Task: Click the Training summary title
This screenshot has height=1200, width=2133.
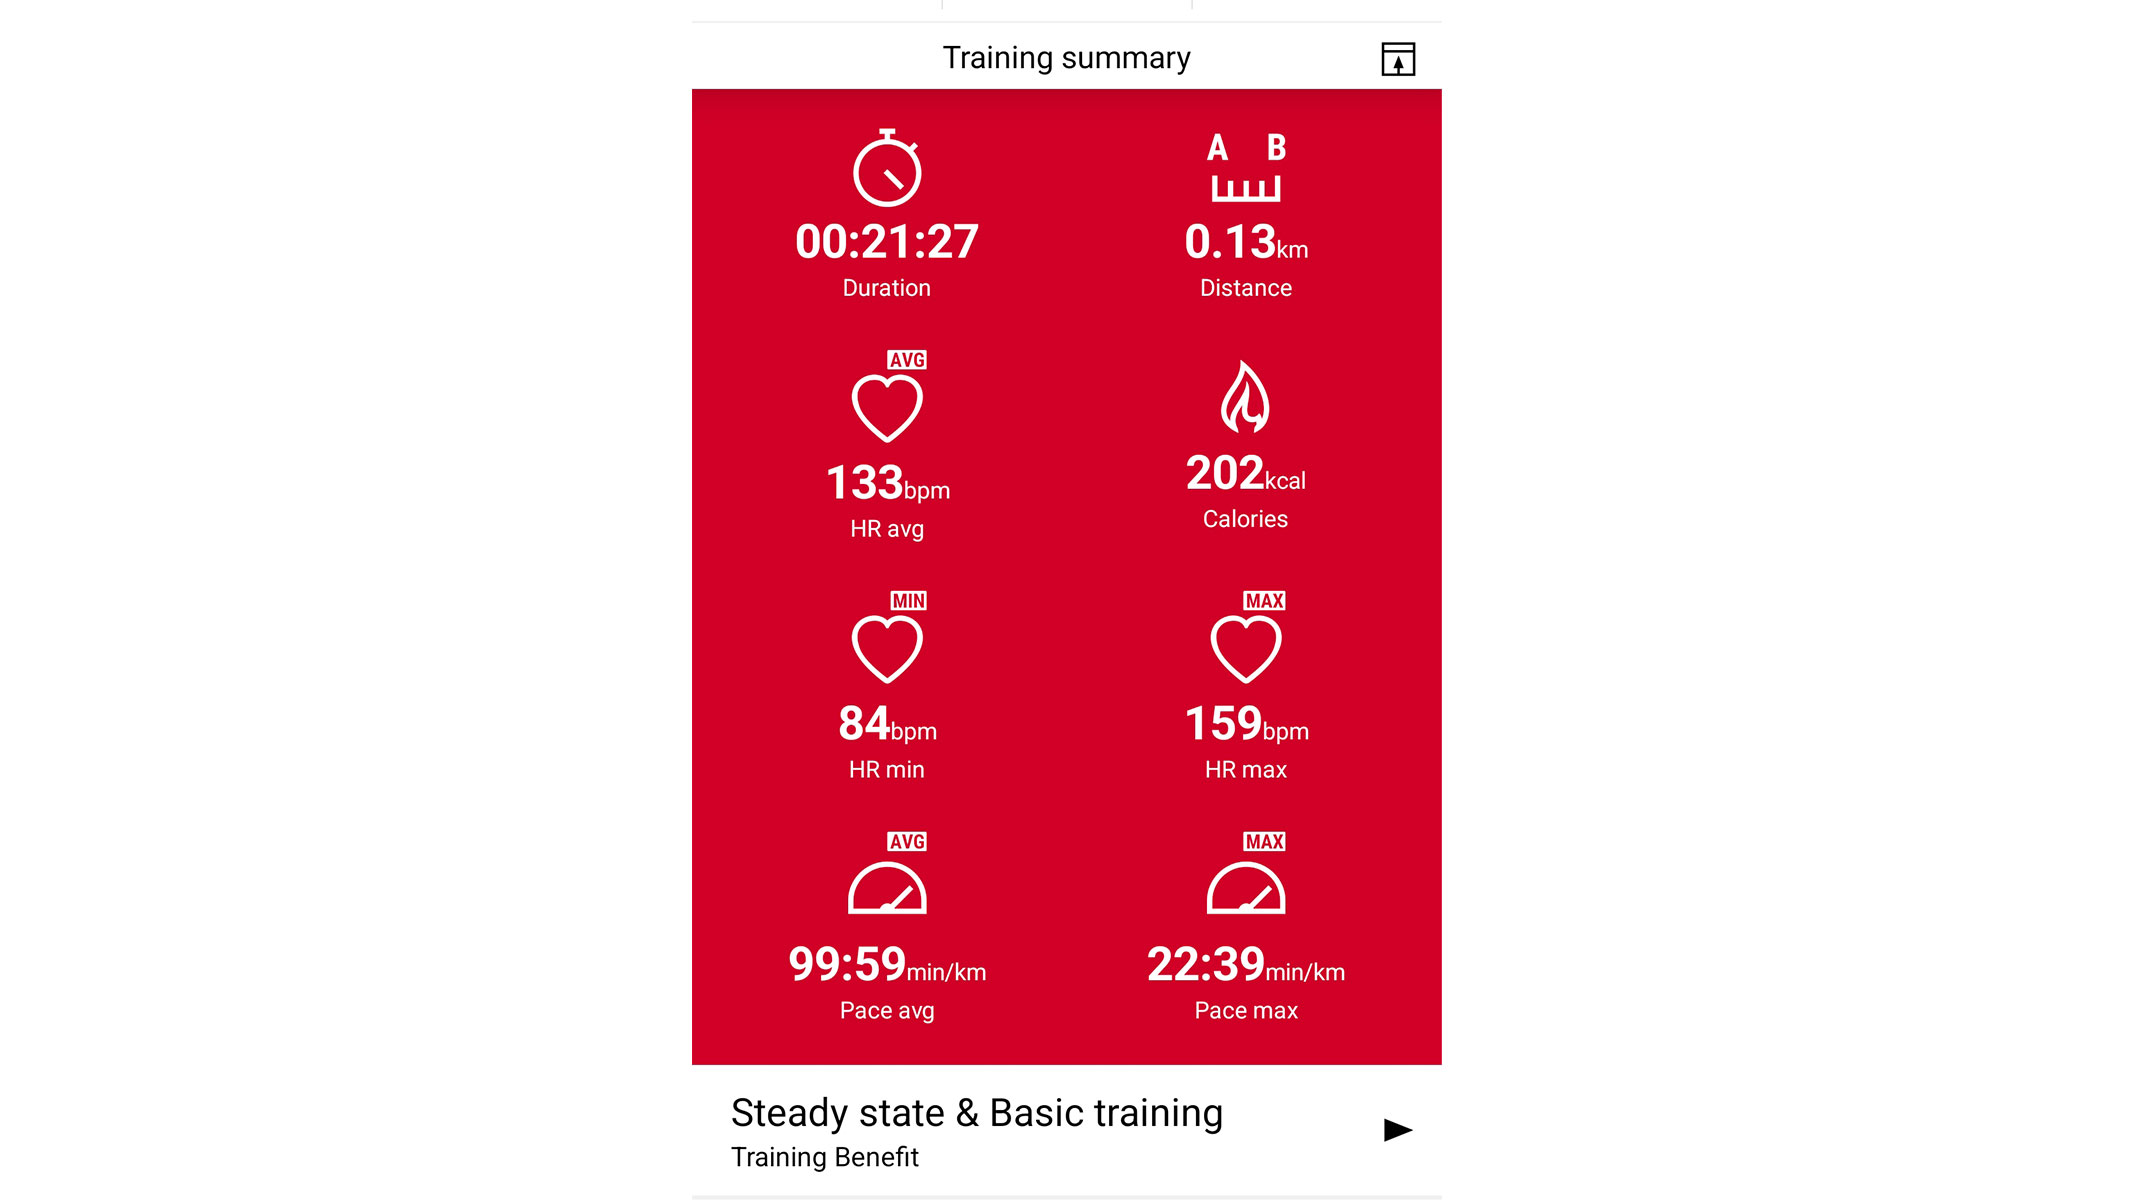Action: (1066, 57)
